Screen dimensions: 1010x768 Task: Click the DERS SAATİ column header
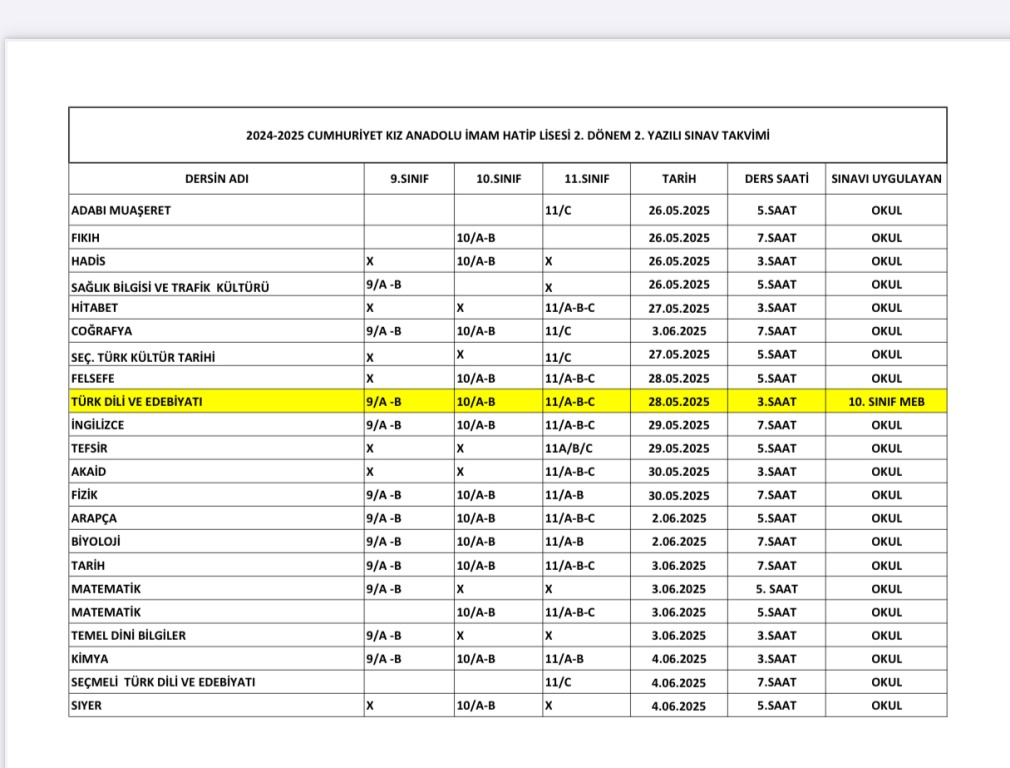[776, 179]
